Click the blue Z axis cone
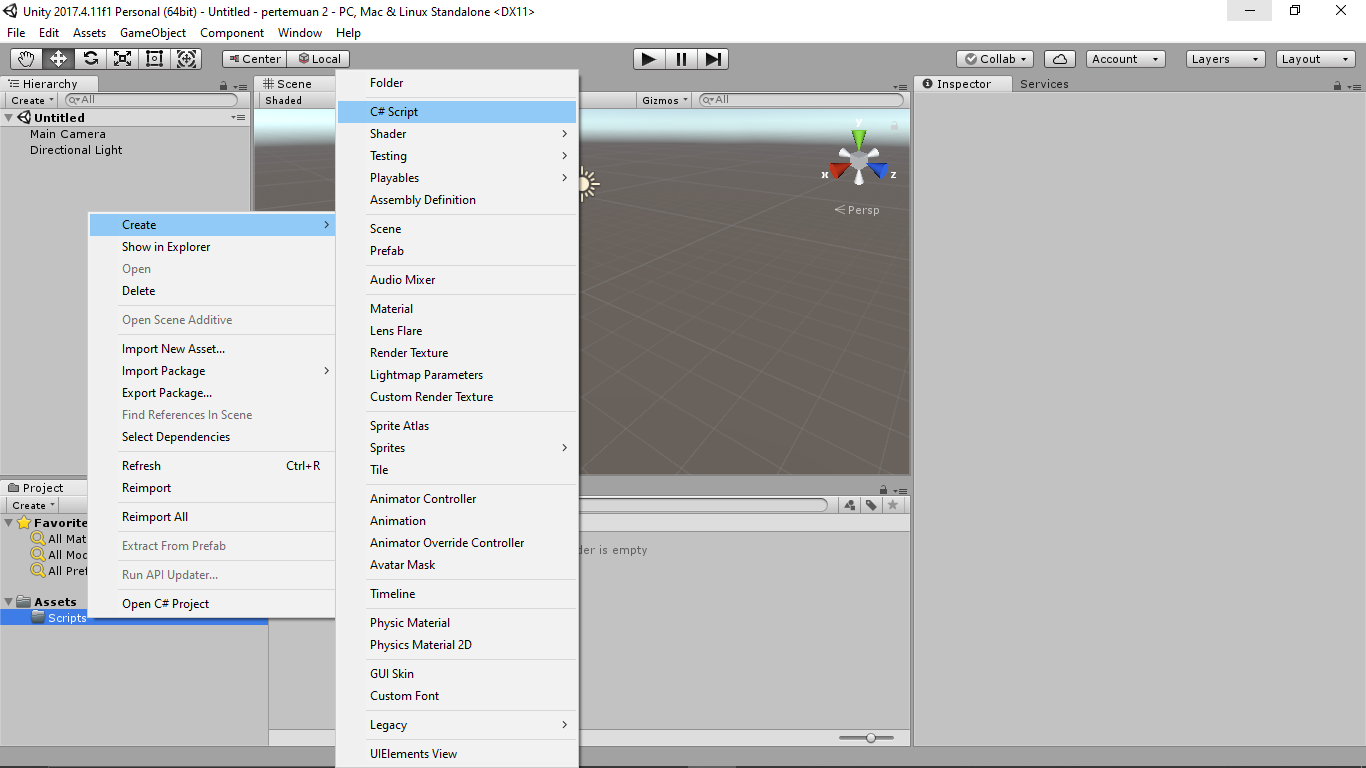The image size is (1366, 768). click(880, 171)
